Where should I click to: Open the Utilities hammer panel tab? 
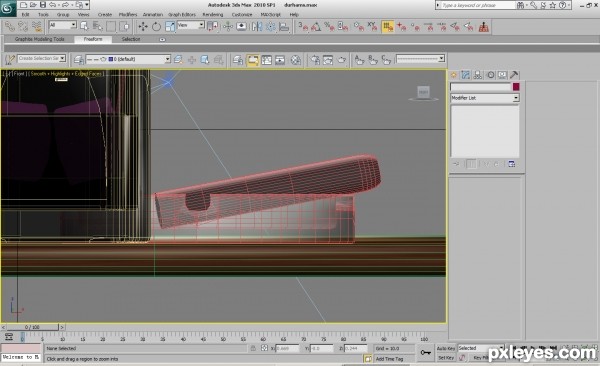pyautogui.click(x=514, y=75)
